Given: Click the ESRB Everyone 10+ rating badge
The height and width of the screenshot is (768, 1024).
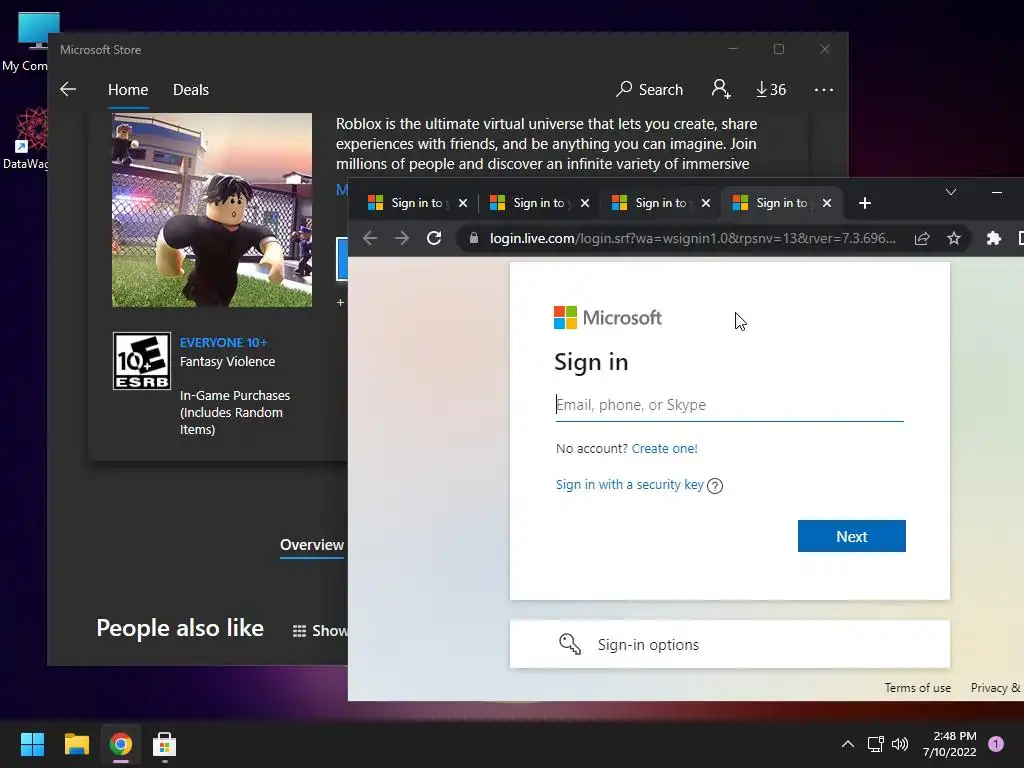Looking at the screenshot, I should click(142, 361).
